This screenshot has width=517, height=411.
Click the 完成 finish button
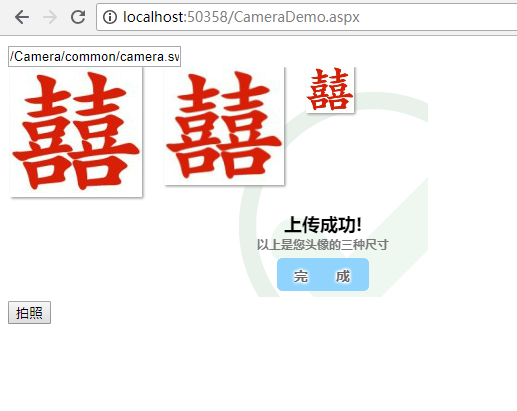click(323, 274)
